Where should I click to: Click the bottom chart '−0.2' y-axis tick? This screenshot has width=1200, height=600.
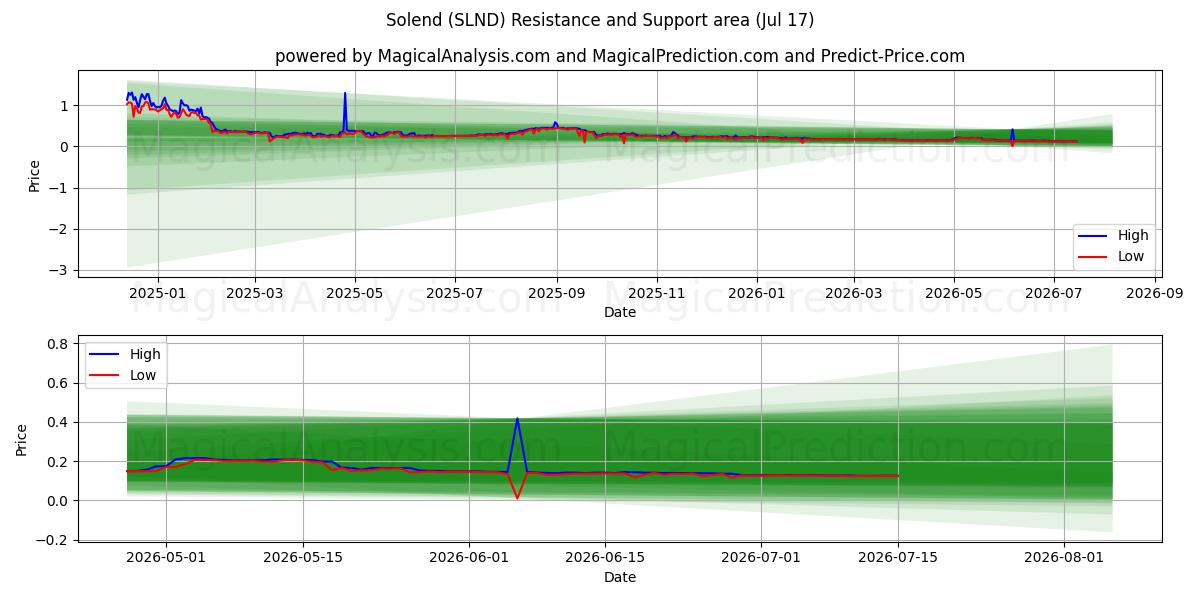[x=52, y=540]
